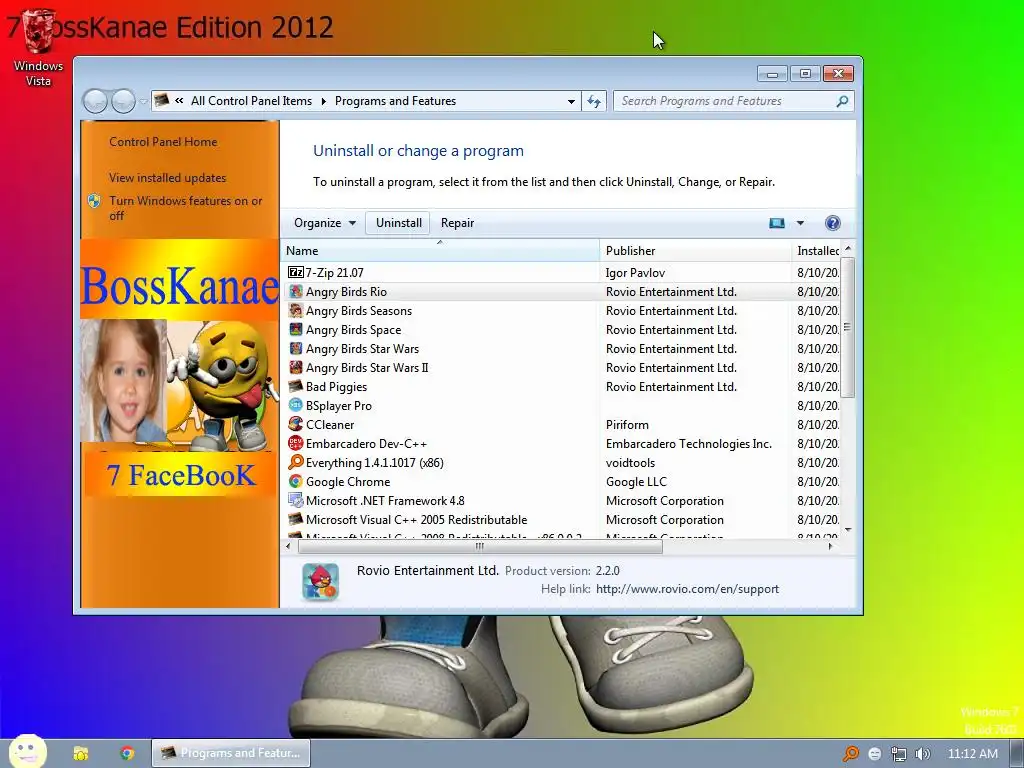Click the smiley face tray icon
This screenshot has height=768, width=1024.
pos(875,754)
